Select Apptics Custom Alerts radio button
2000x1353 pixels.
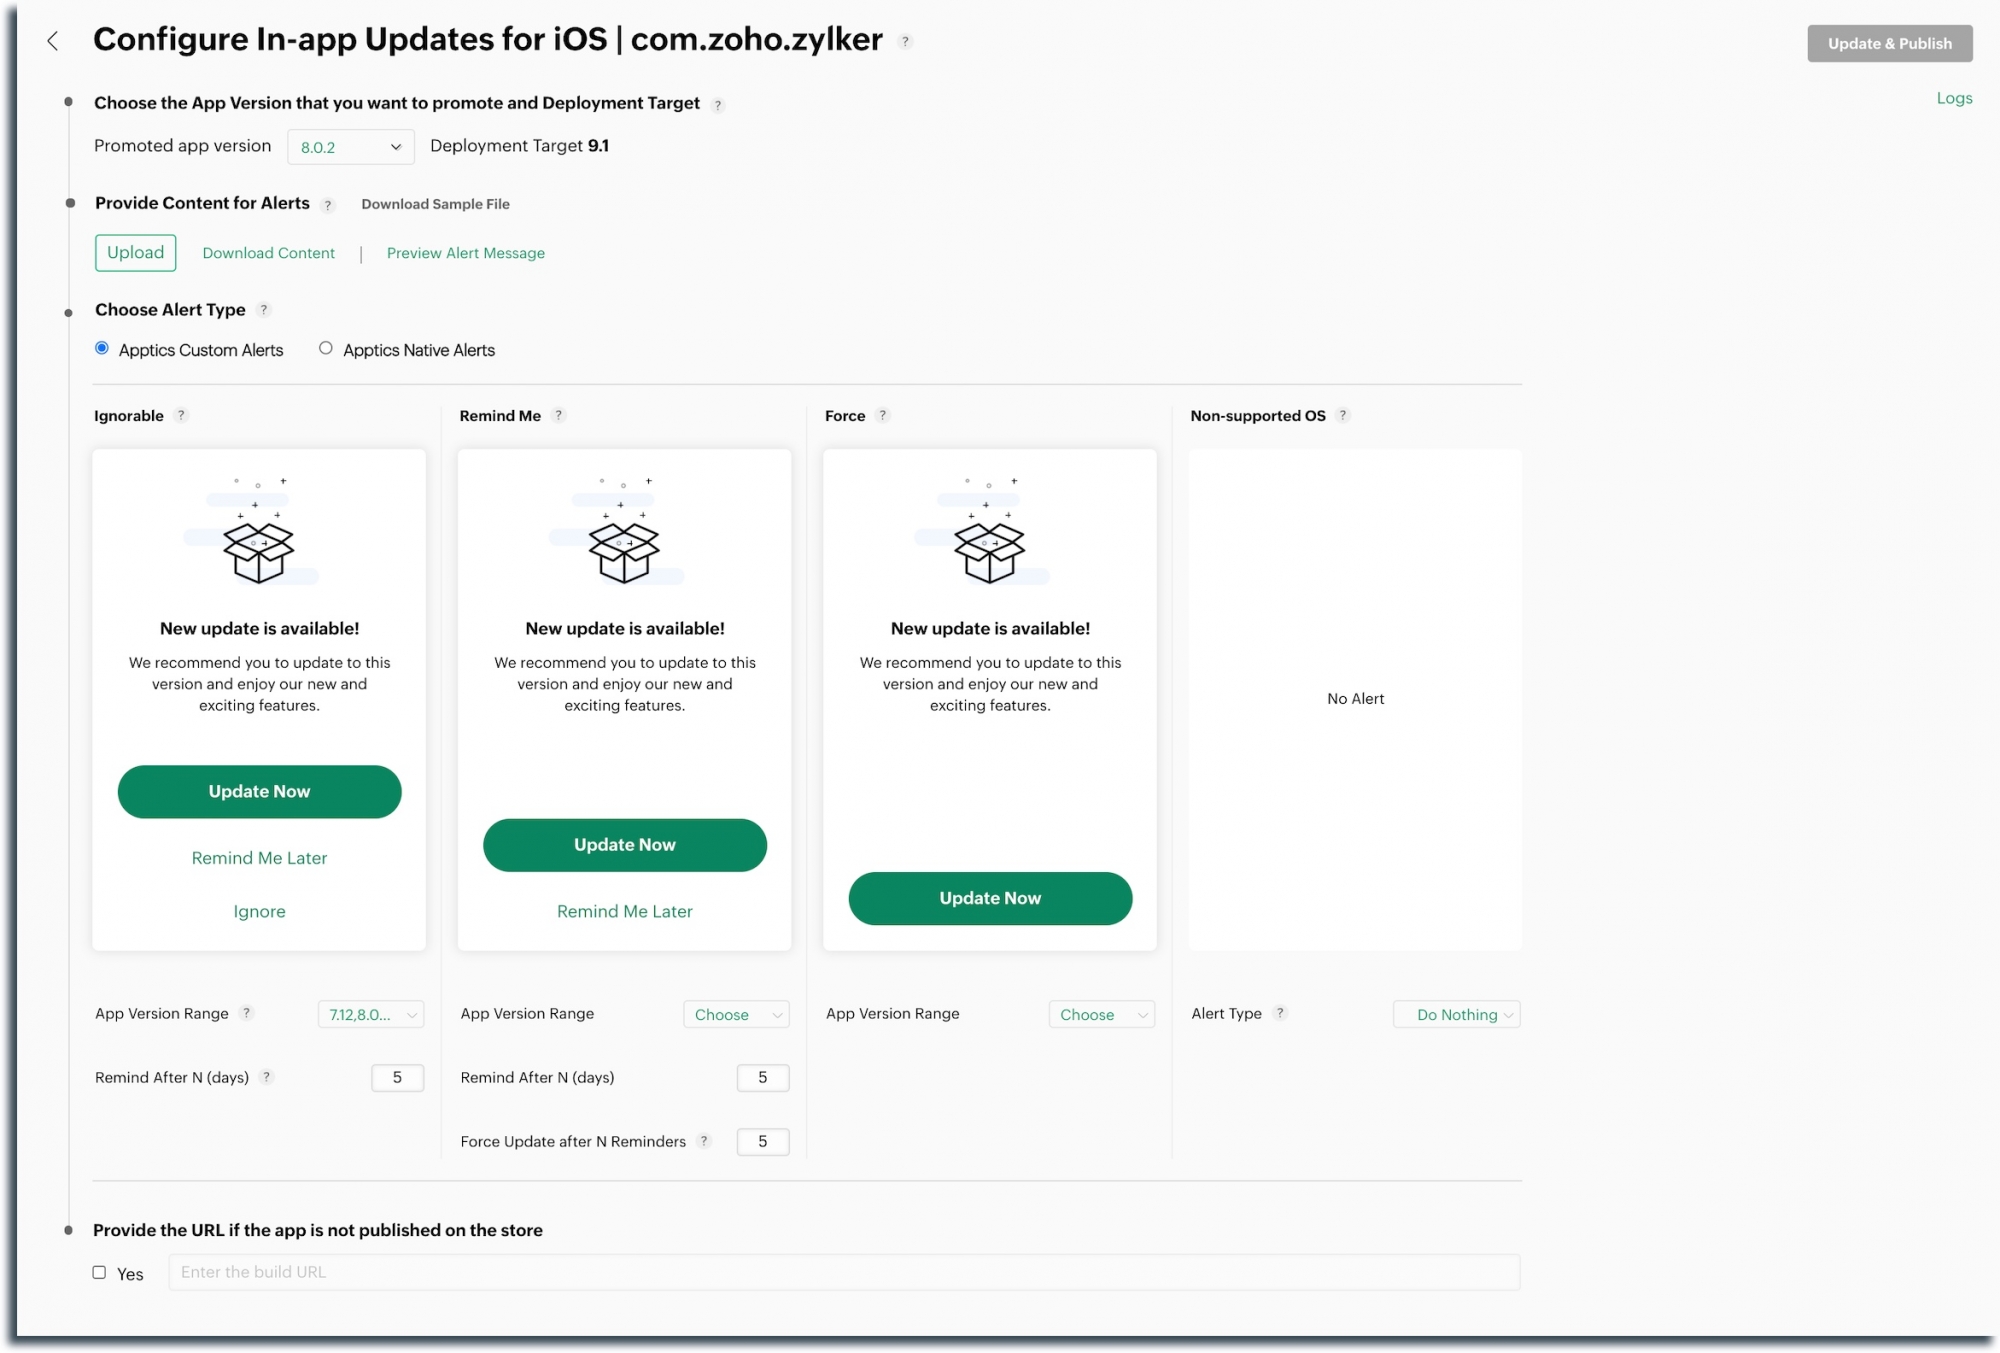tap(102, 349)
